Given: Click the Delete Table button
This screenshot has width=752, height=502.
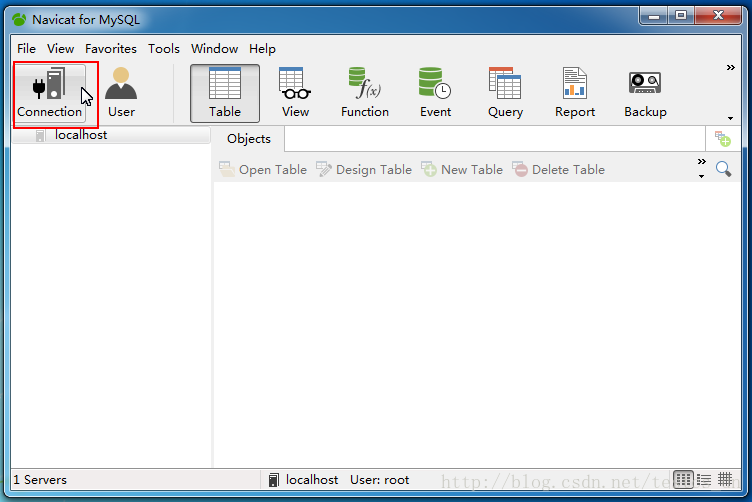Looking at the screenshot, I should click(x=558, y=169).
